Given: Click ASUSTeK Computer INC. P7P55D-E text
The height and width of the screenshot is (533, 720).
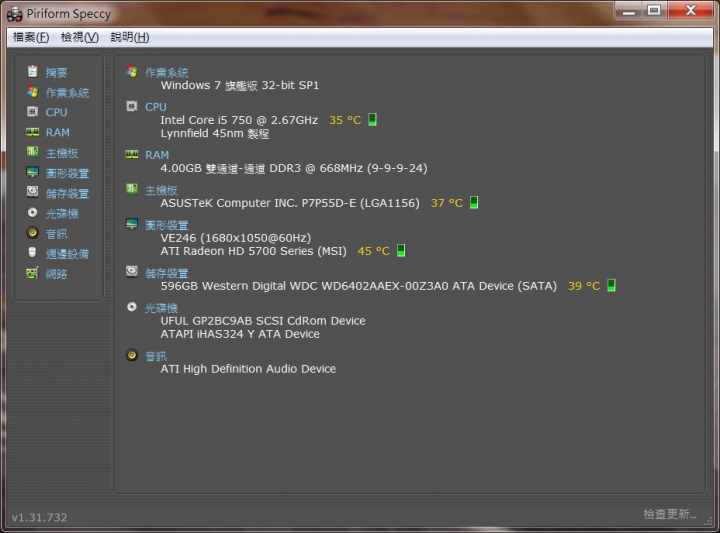Looking at the screenshot, I should pos(290,203).
